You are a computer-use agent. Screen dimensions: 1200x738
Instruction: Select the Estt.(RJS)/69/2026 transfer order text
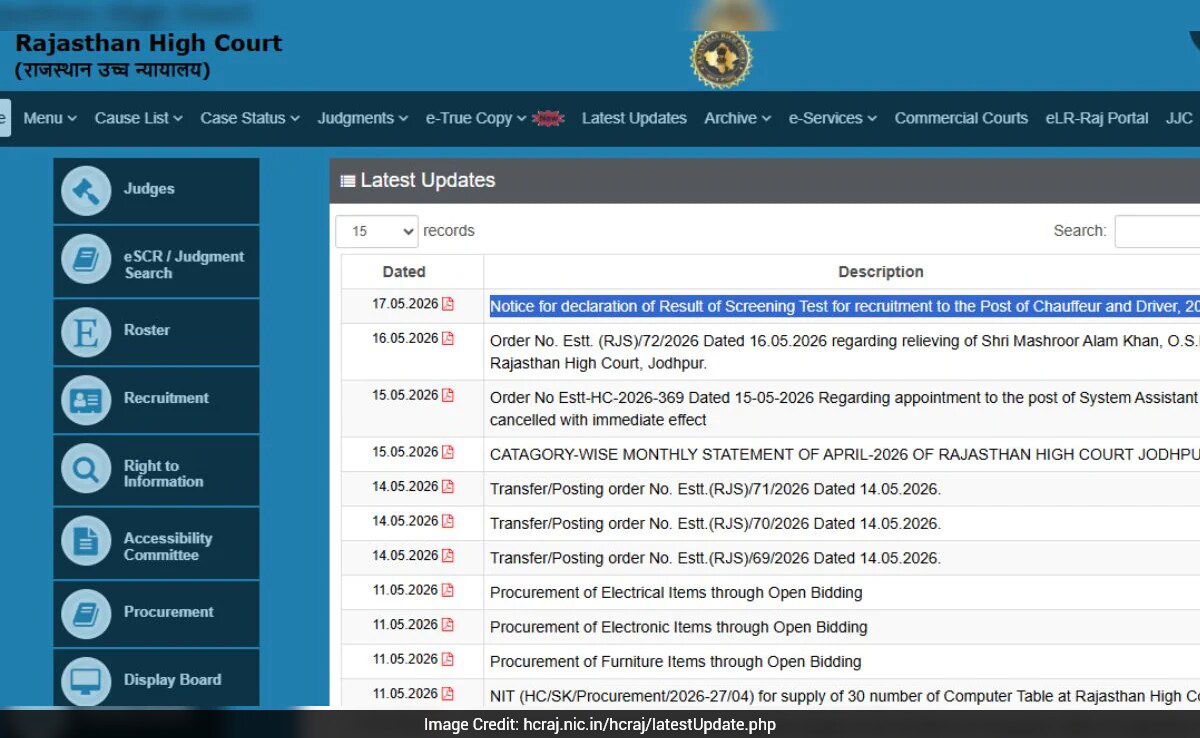click(715, 558)
